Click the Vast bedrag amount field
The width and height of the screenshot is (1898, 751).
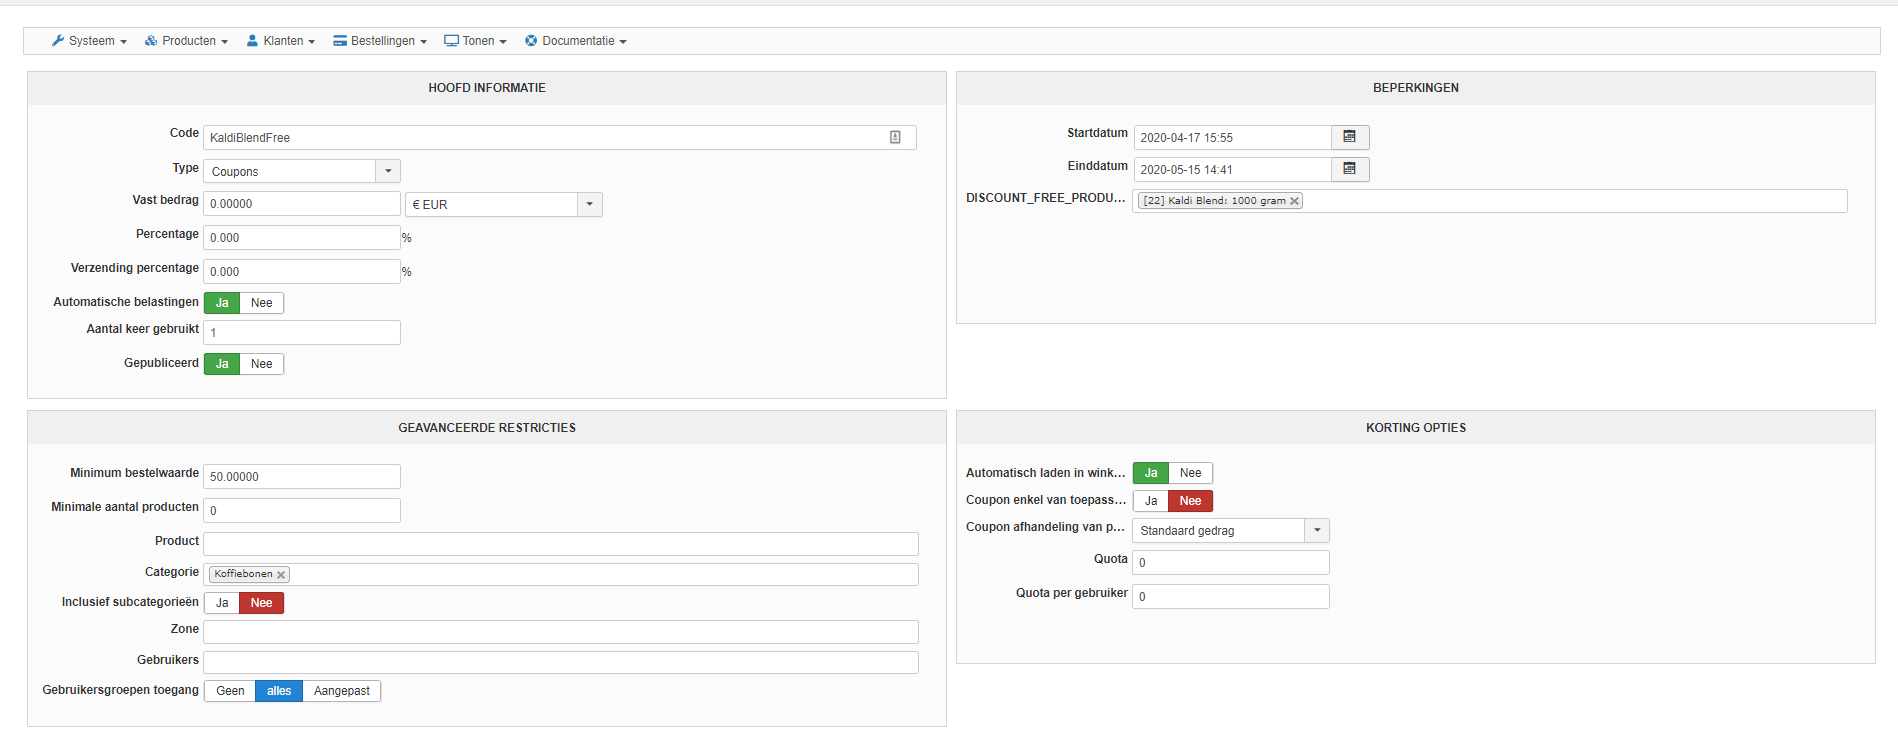302,204
